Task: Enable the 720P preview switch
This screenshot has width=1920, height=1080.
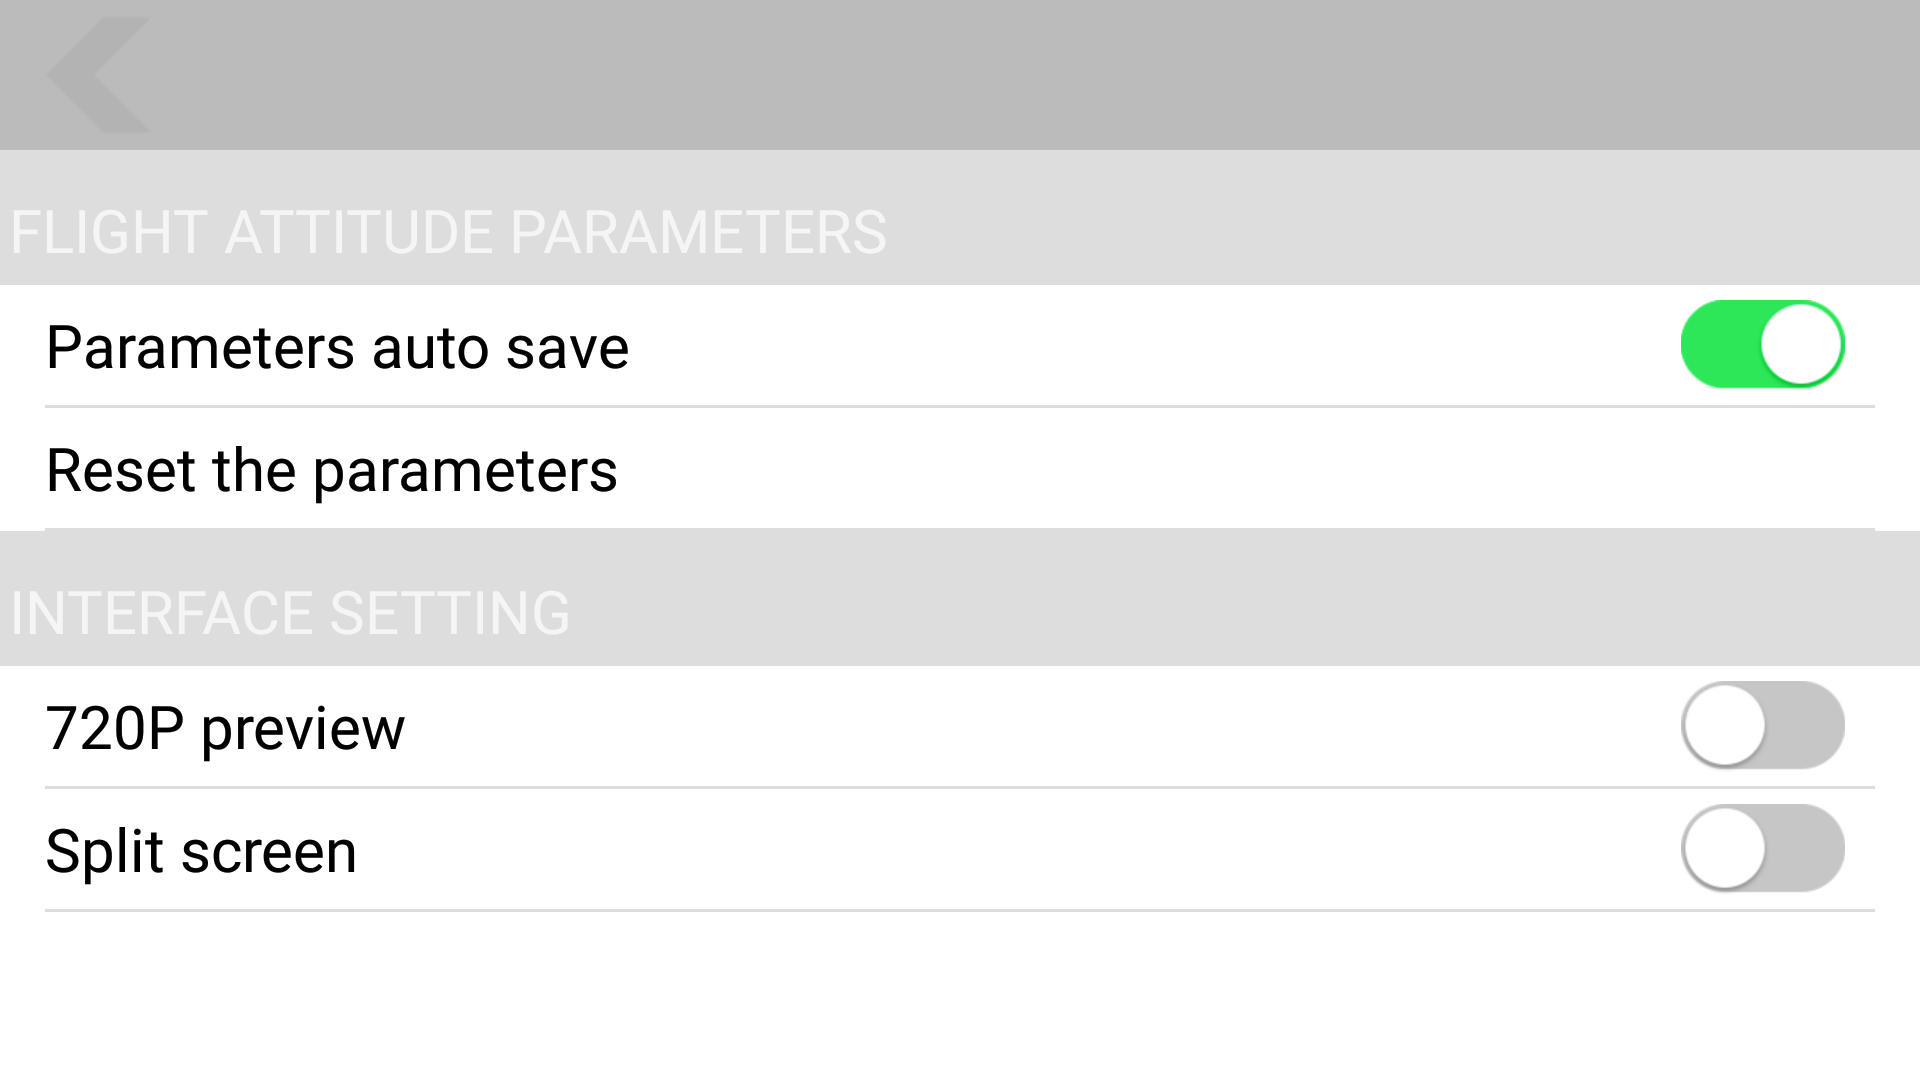Action: pyautogui.click(x=1762, y=726)
